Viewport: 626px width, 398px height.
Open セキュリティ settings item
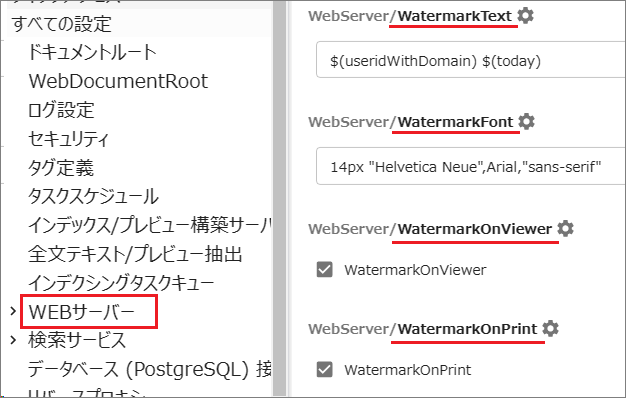point(68,139)
